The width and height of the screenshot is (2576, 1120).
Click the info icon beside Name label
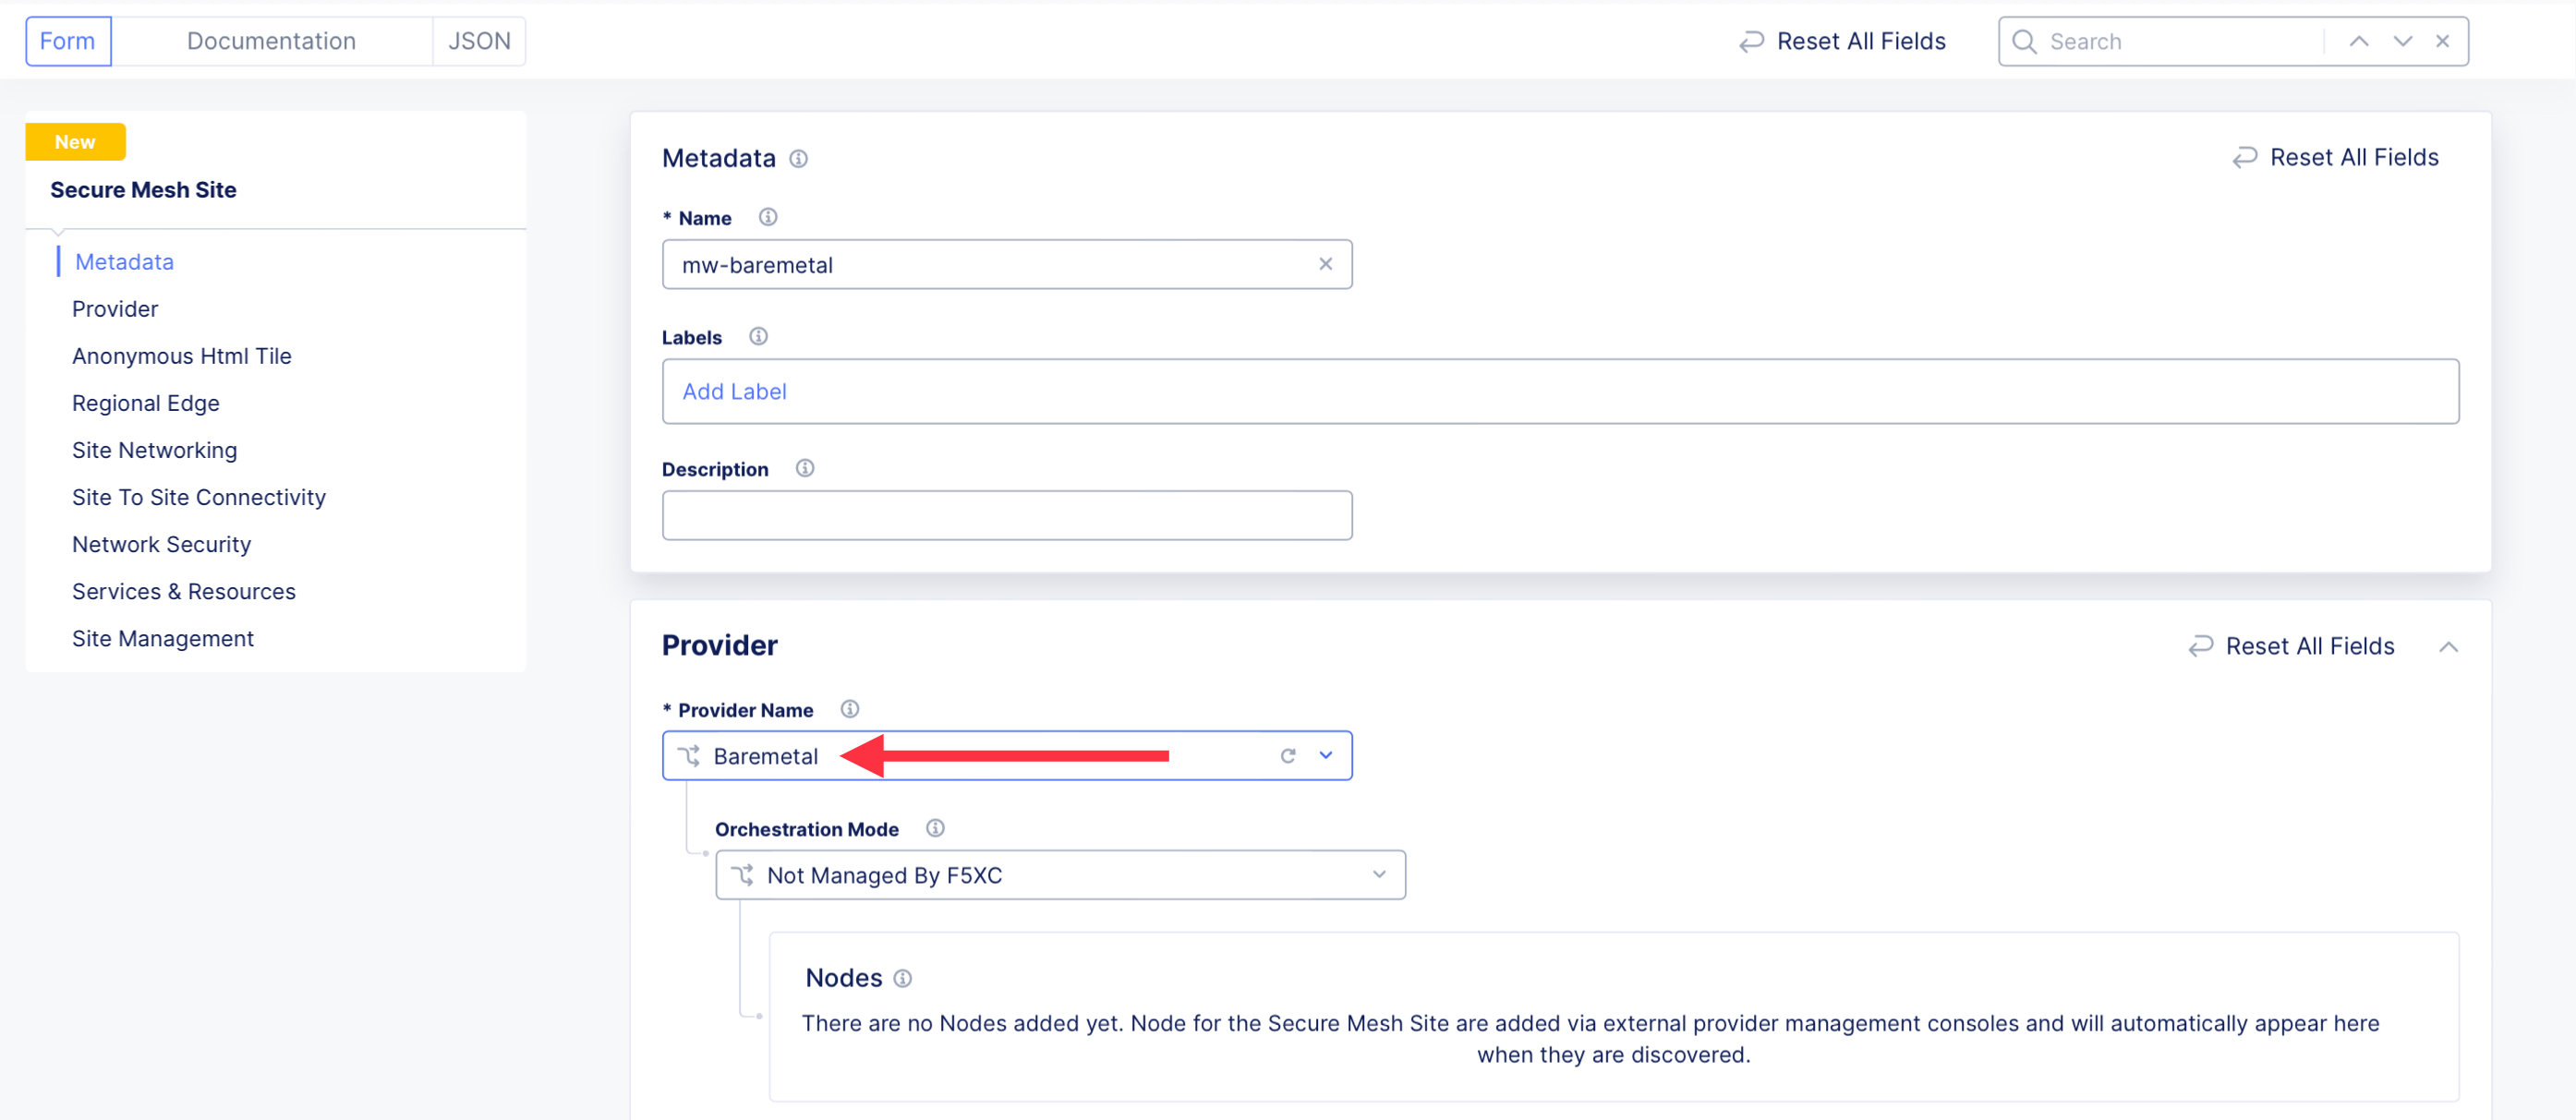(x=767, y=217)
